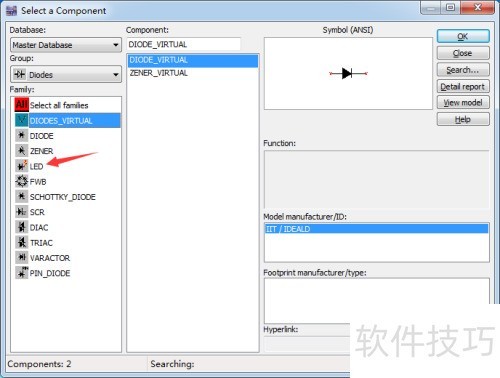Click the DIODES_VIRTUAL family icon
The height and width of the screenshot is (378, 500).
point(22,120)
